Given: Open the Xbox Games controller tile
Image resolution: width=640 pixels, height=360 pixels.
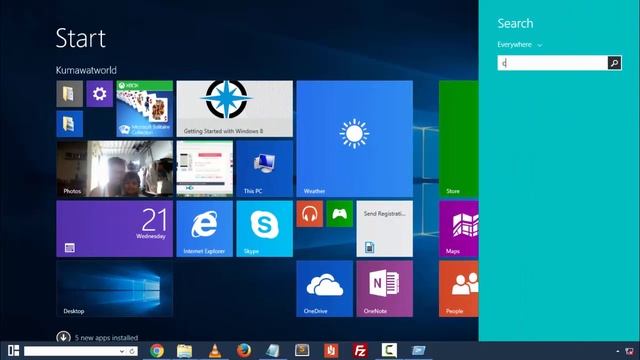Looking at the screenshot, I should [x=340, y=214].
